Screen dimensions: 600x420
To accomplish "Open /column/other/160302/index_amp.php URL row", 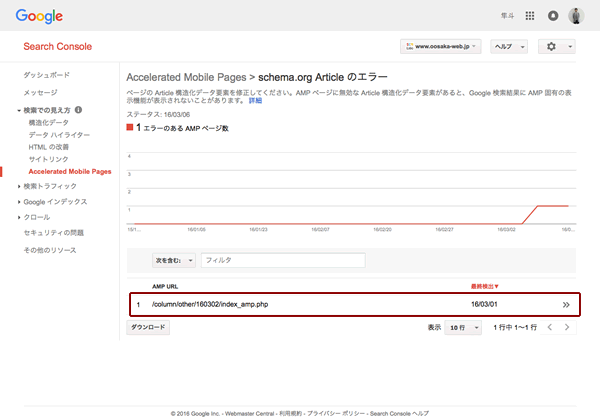I will click(355, 304).
